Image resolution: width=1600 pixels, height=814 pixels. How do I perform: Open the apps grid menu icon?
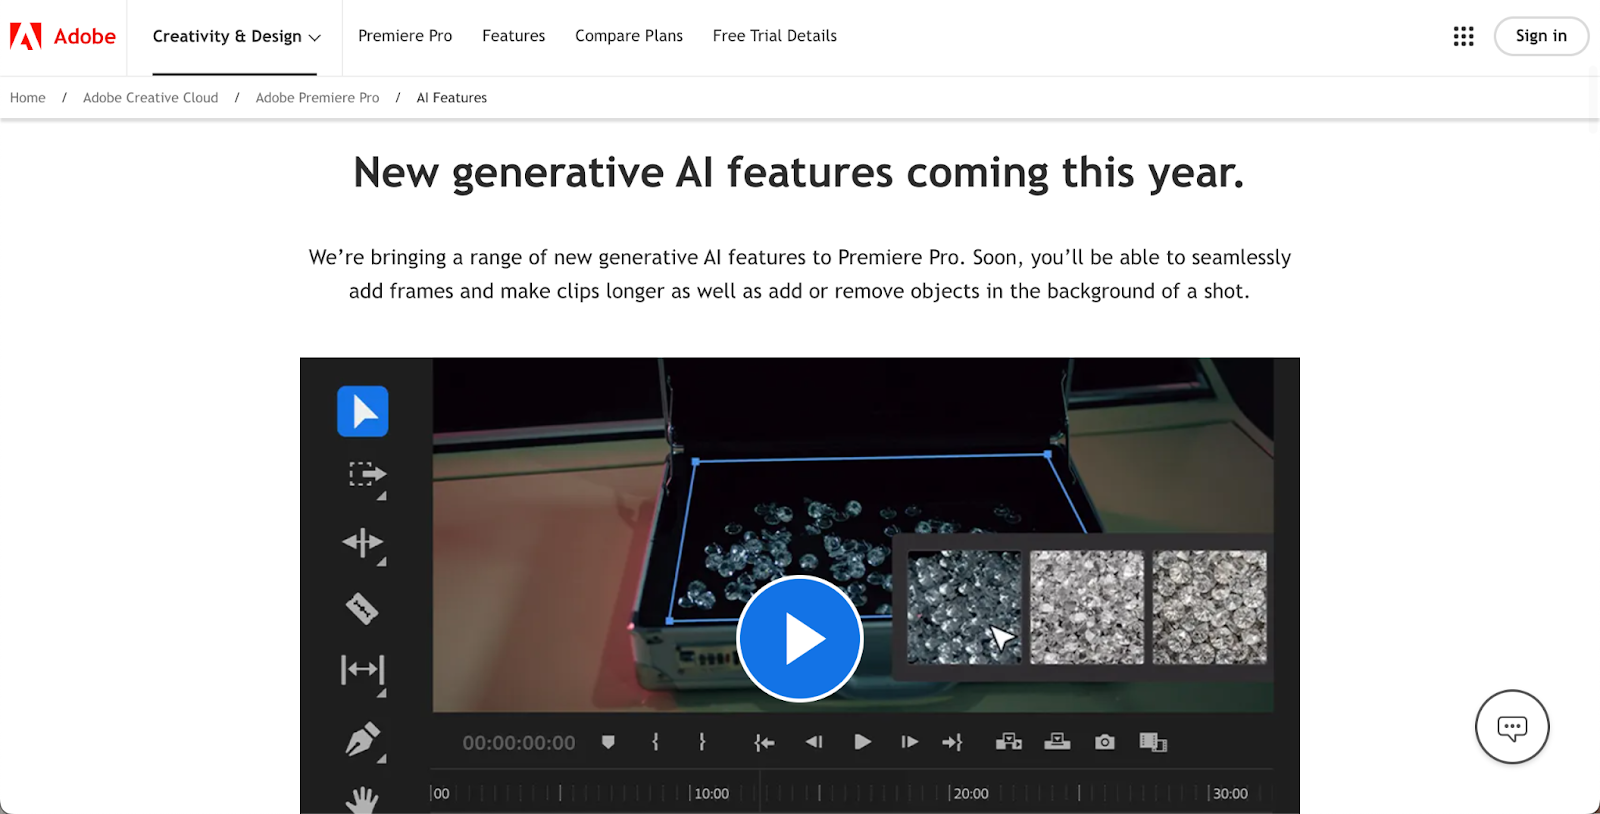click(1463, 36)
